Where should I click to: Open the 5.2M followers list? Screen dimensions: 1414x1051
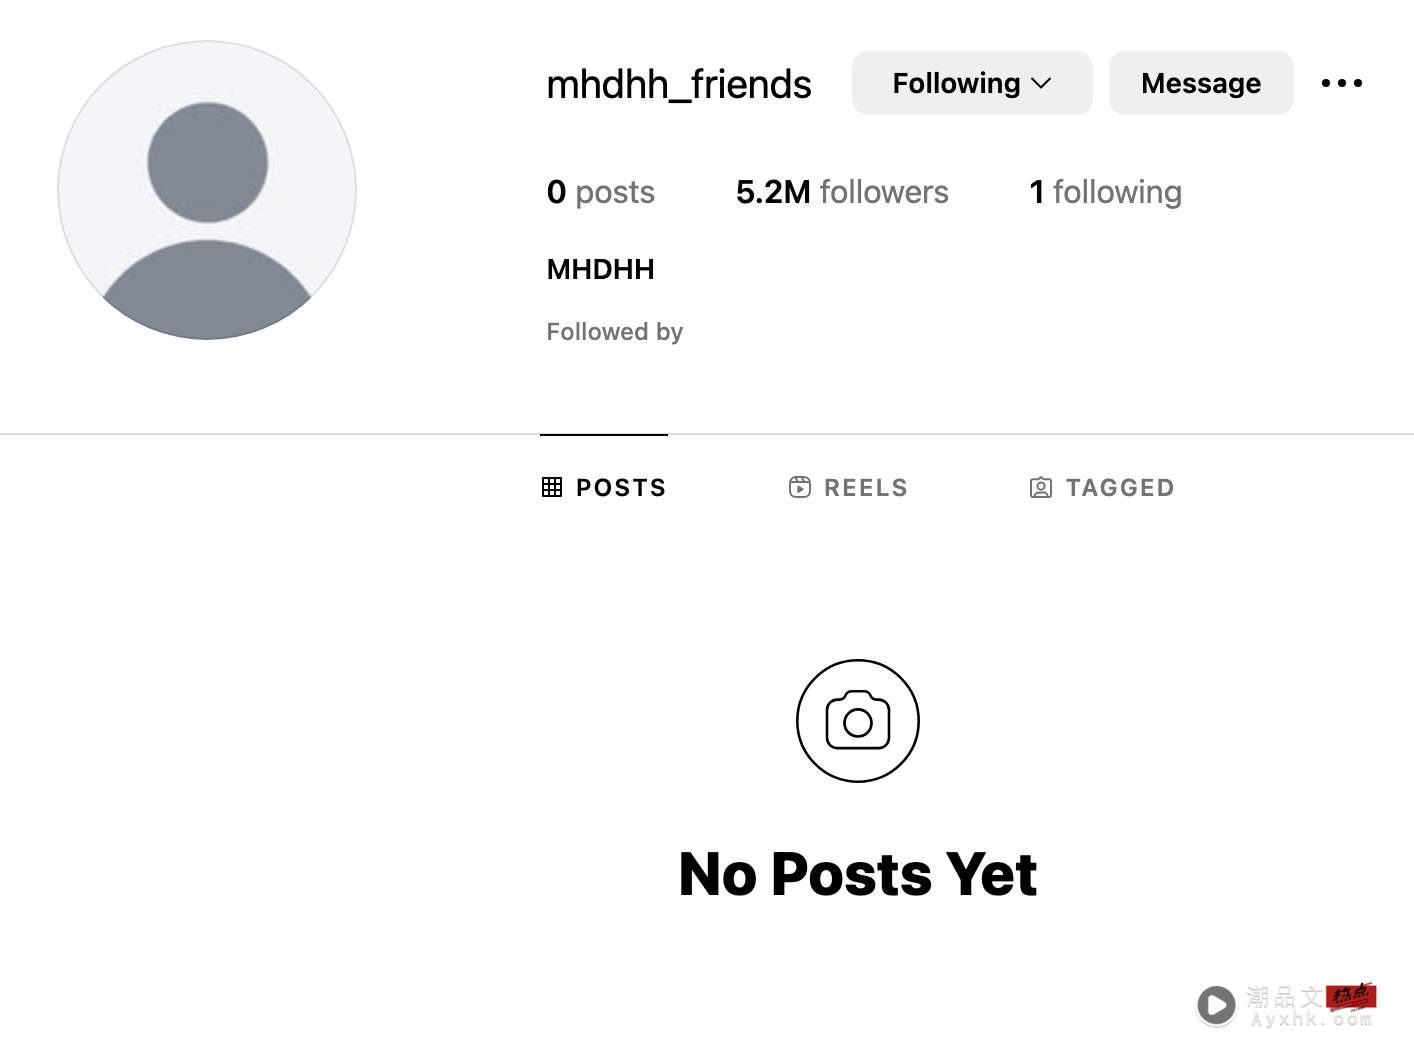click(x=842, y=192)
